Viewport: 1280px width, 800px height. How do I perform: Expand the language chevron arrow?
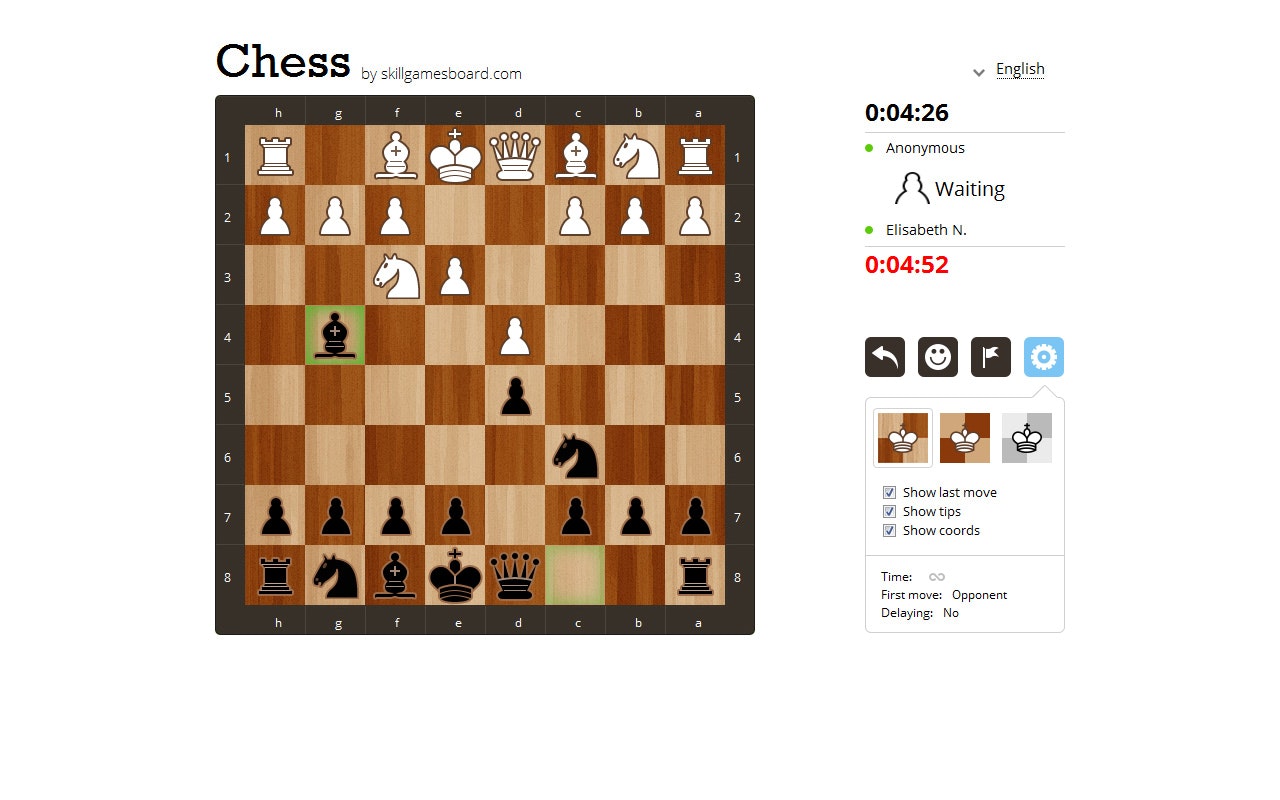tap(979, 72)
